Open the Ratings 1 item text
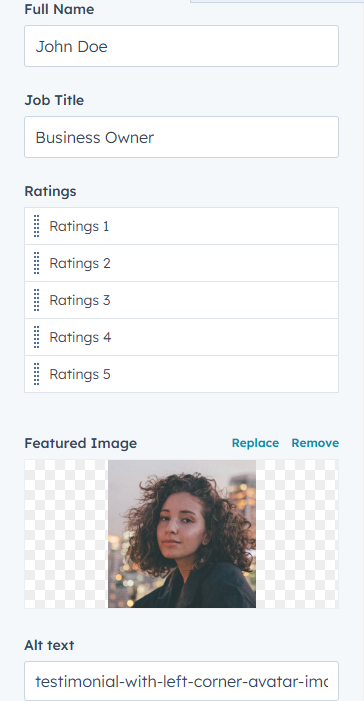Screen dimensions: 364x701 [79, 226]
